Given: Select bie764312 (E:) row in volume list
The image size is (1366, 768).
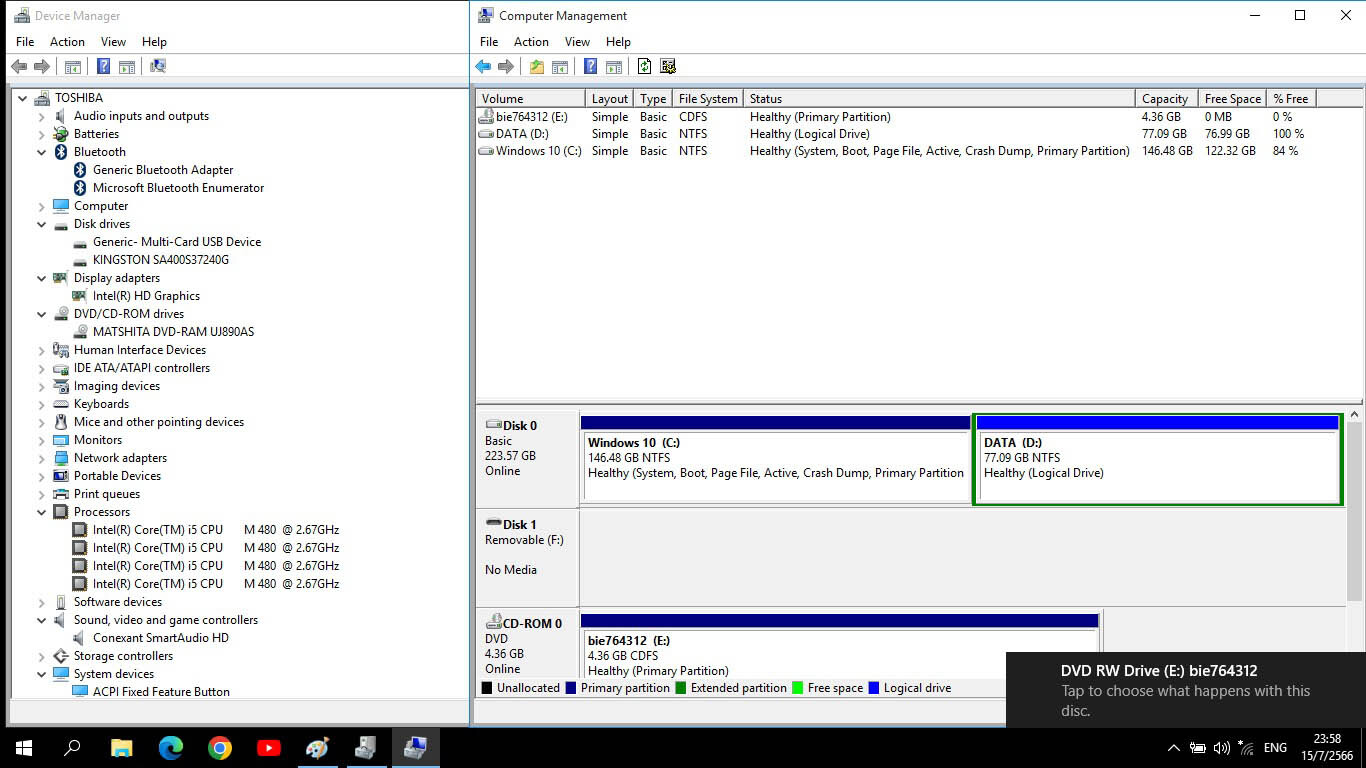Looking at the screenshot, I should point(918,117).
